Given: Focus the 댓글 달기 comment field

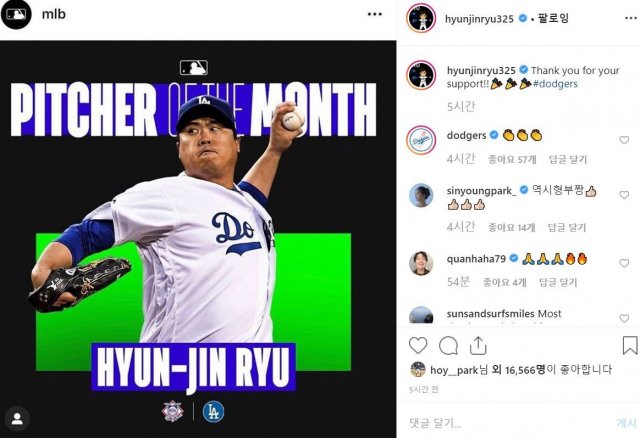Looking at the screenshot, I should coord(506,423).
